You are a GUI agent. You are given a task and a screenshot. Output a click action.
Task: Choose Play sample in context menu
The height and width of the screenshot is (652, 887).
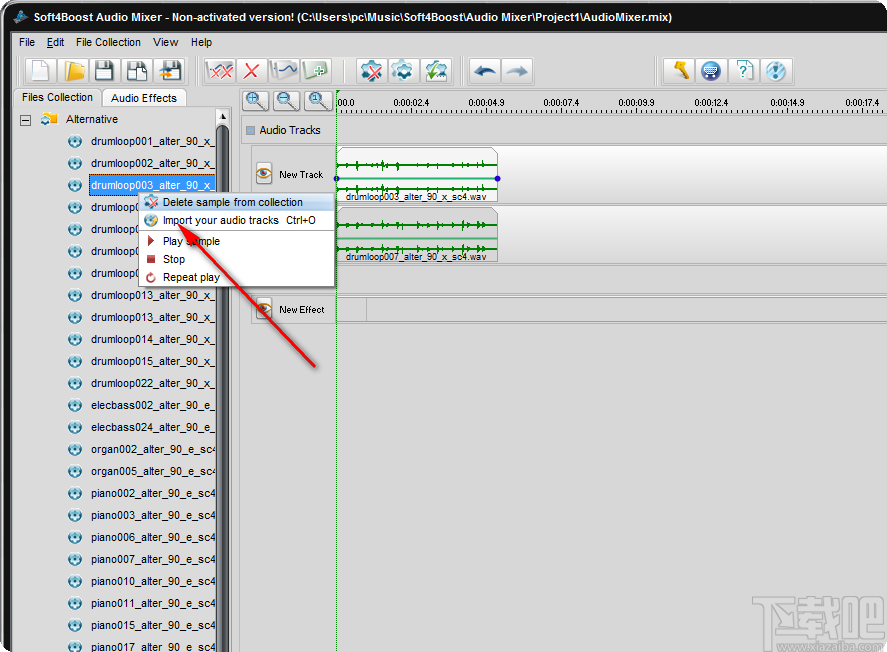click(236, 241)
